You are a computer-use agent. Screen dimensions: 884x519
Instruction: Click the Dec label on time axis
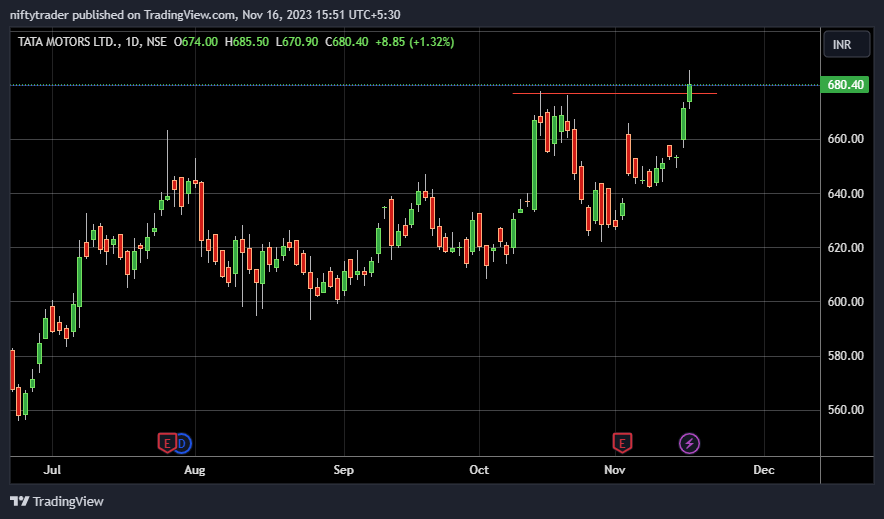764,469
